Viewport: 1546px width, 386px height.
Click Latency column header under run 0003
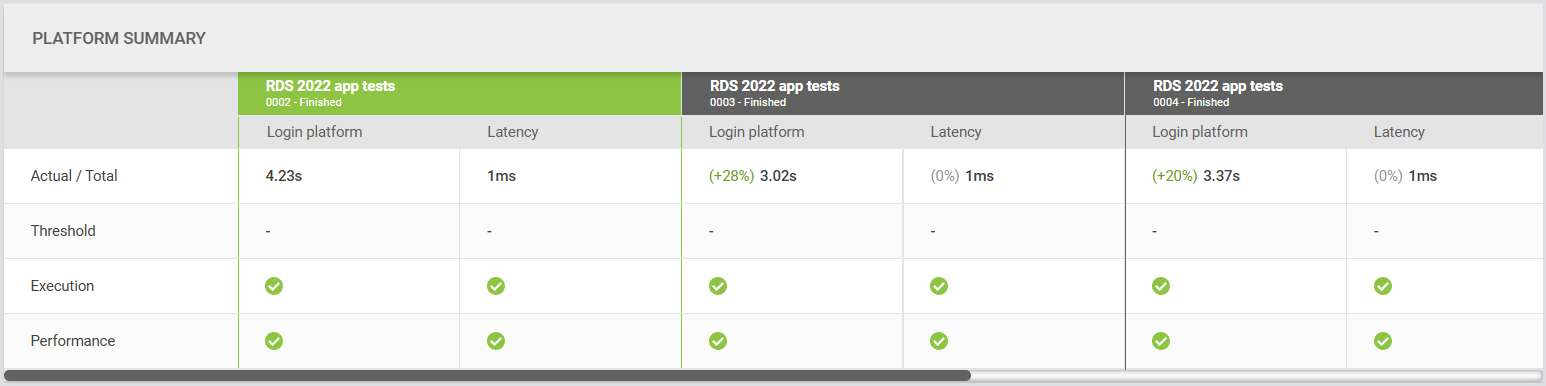[956, 132]
